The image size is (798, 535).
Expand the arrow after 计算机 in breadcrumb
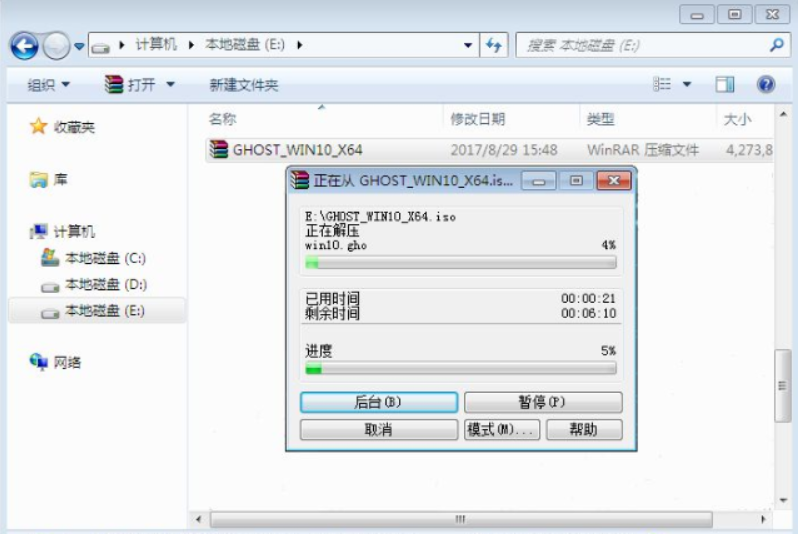(191, 45)
